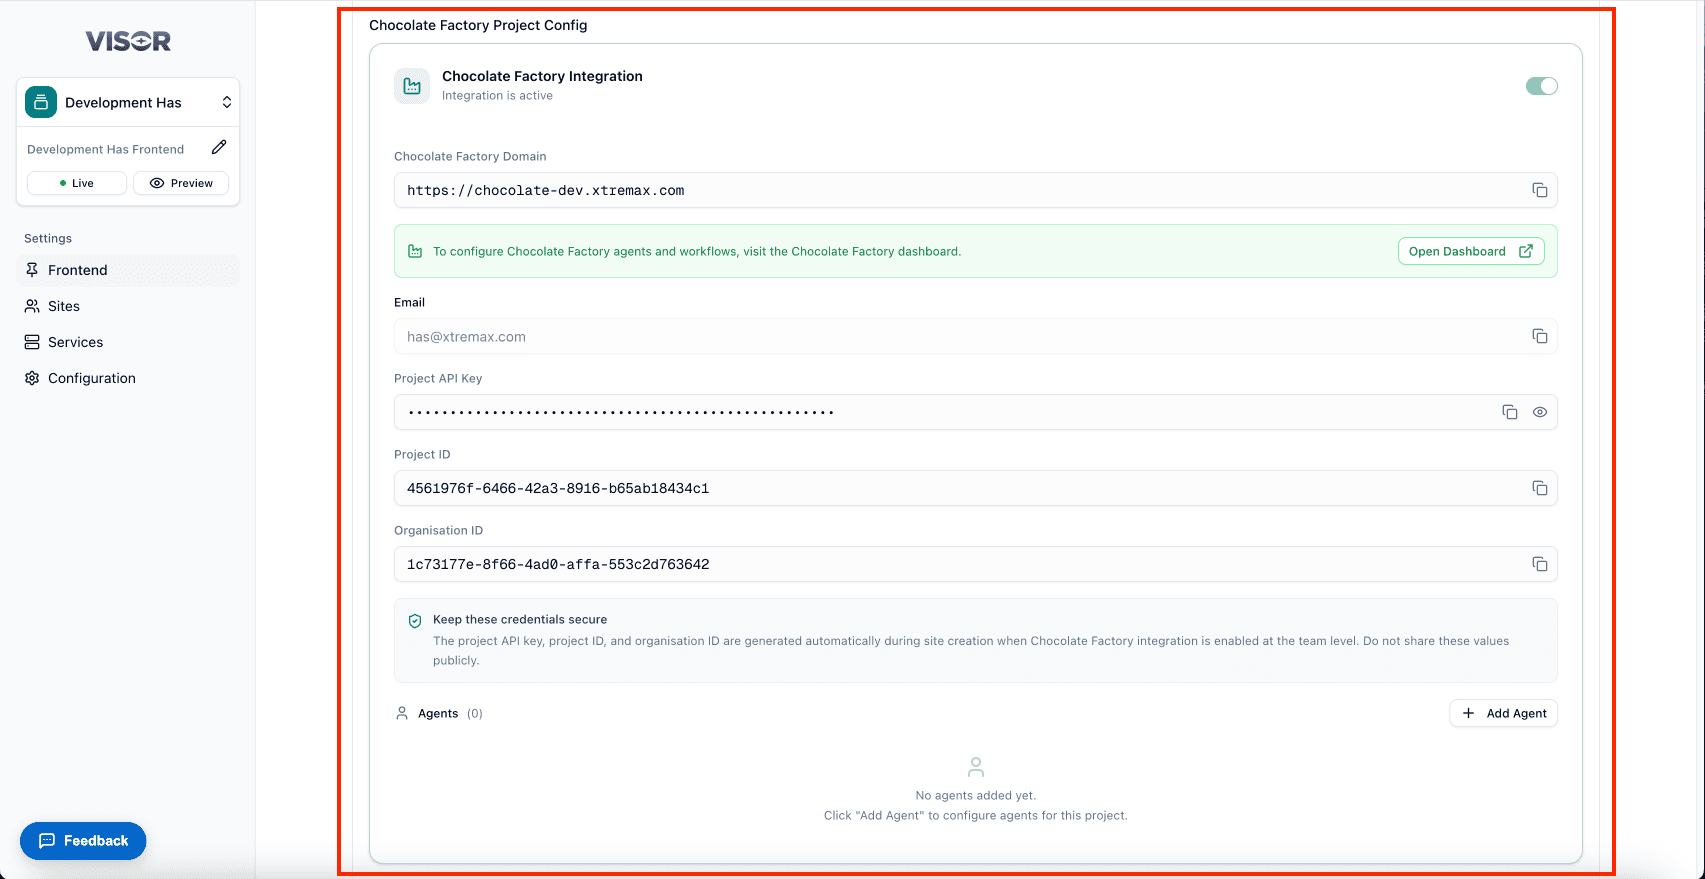Open the Frontend settings page

point(128,270)
